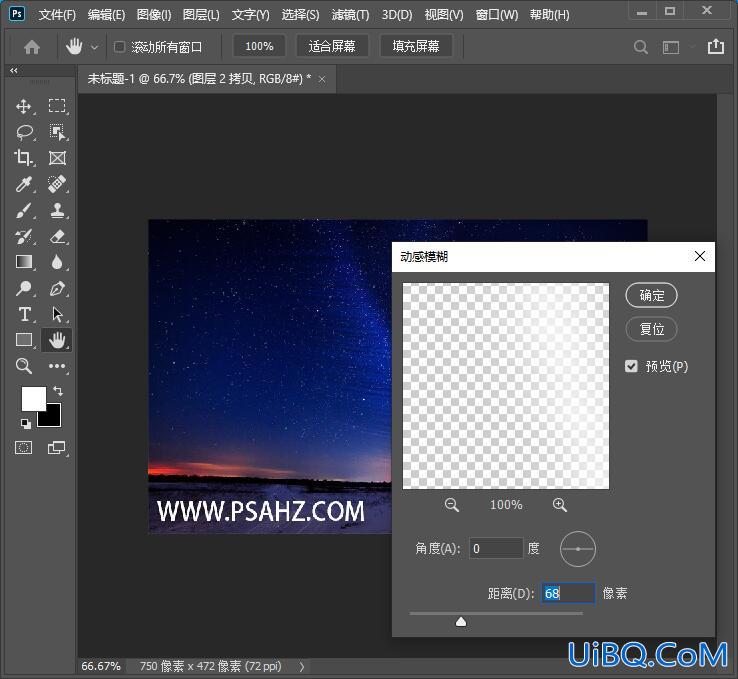Open the 视图(V) menu

pyautogui.click(x=444, y=15)
